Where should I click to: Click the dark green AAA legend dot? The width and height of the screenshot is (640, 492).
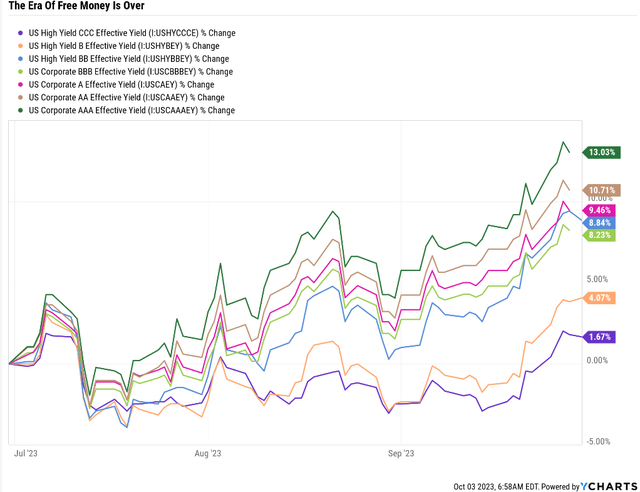tap(21, 111)
